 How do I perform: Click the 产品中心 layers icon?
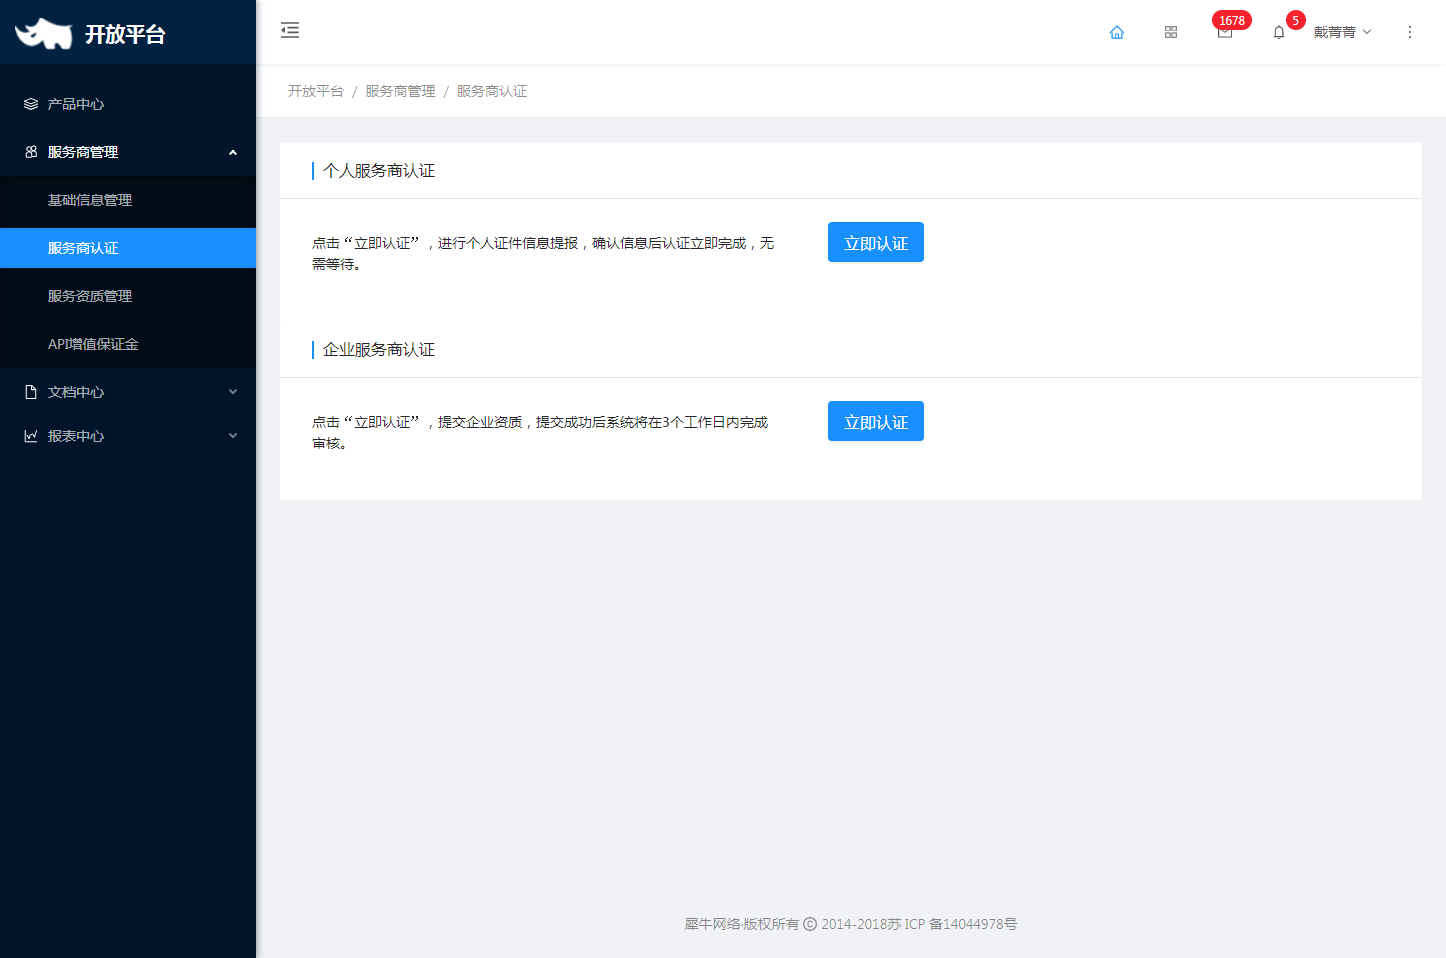point(31,104)
